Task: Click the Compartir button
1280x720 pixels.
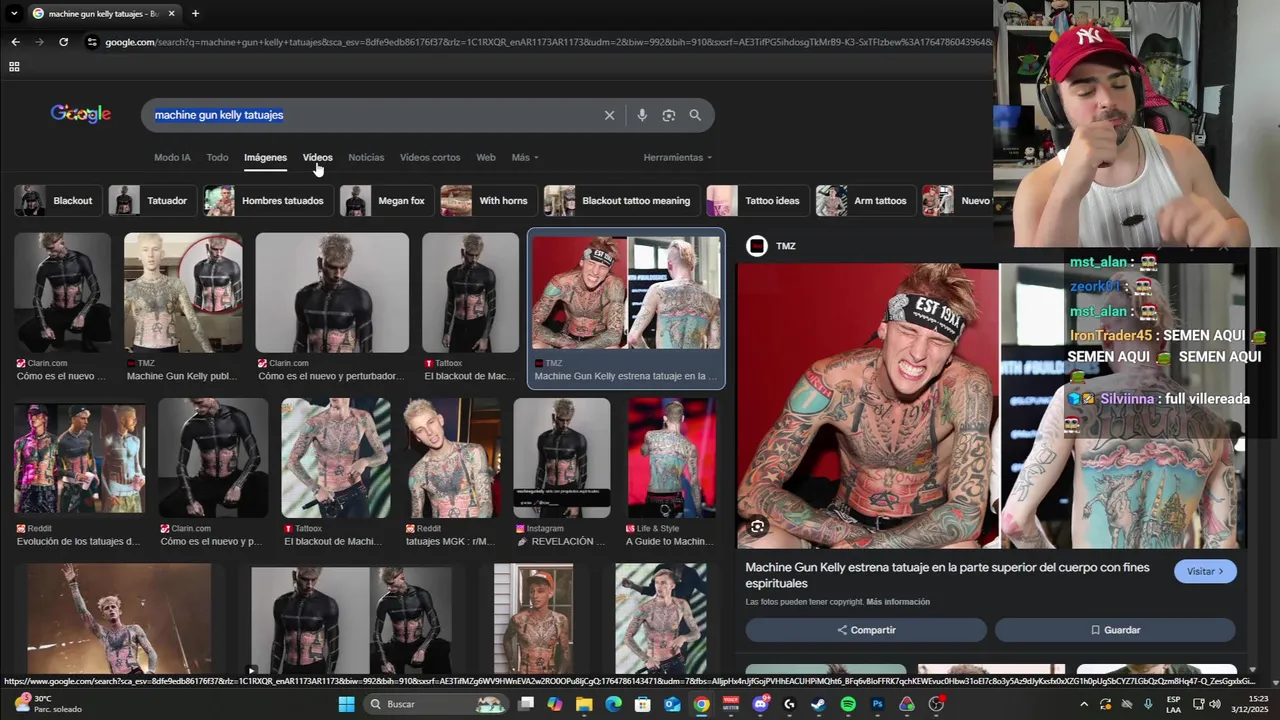Action: (866, 630)
